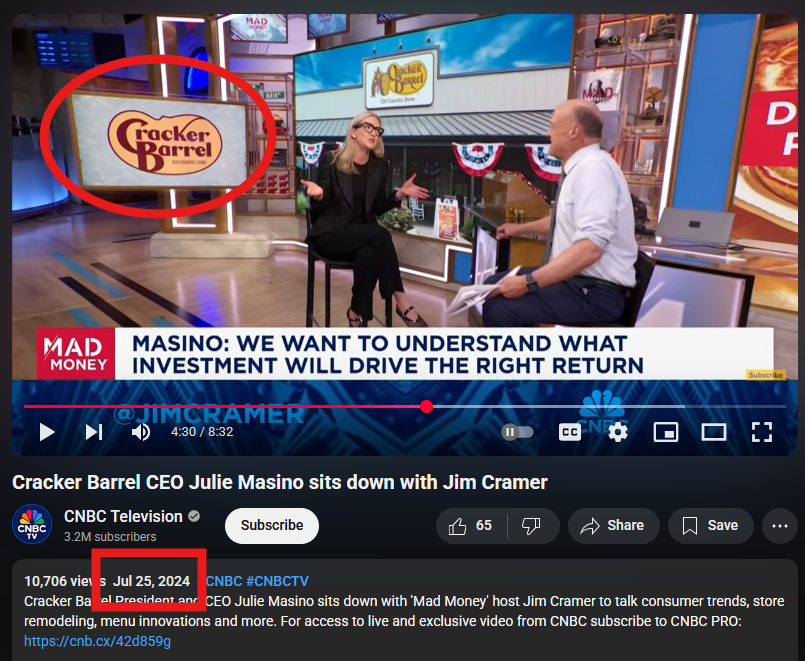Turn on closed captions
This screenshot has width=805, height=661.
click(570, 432)
